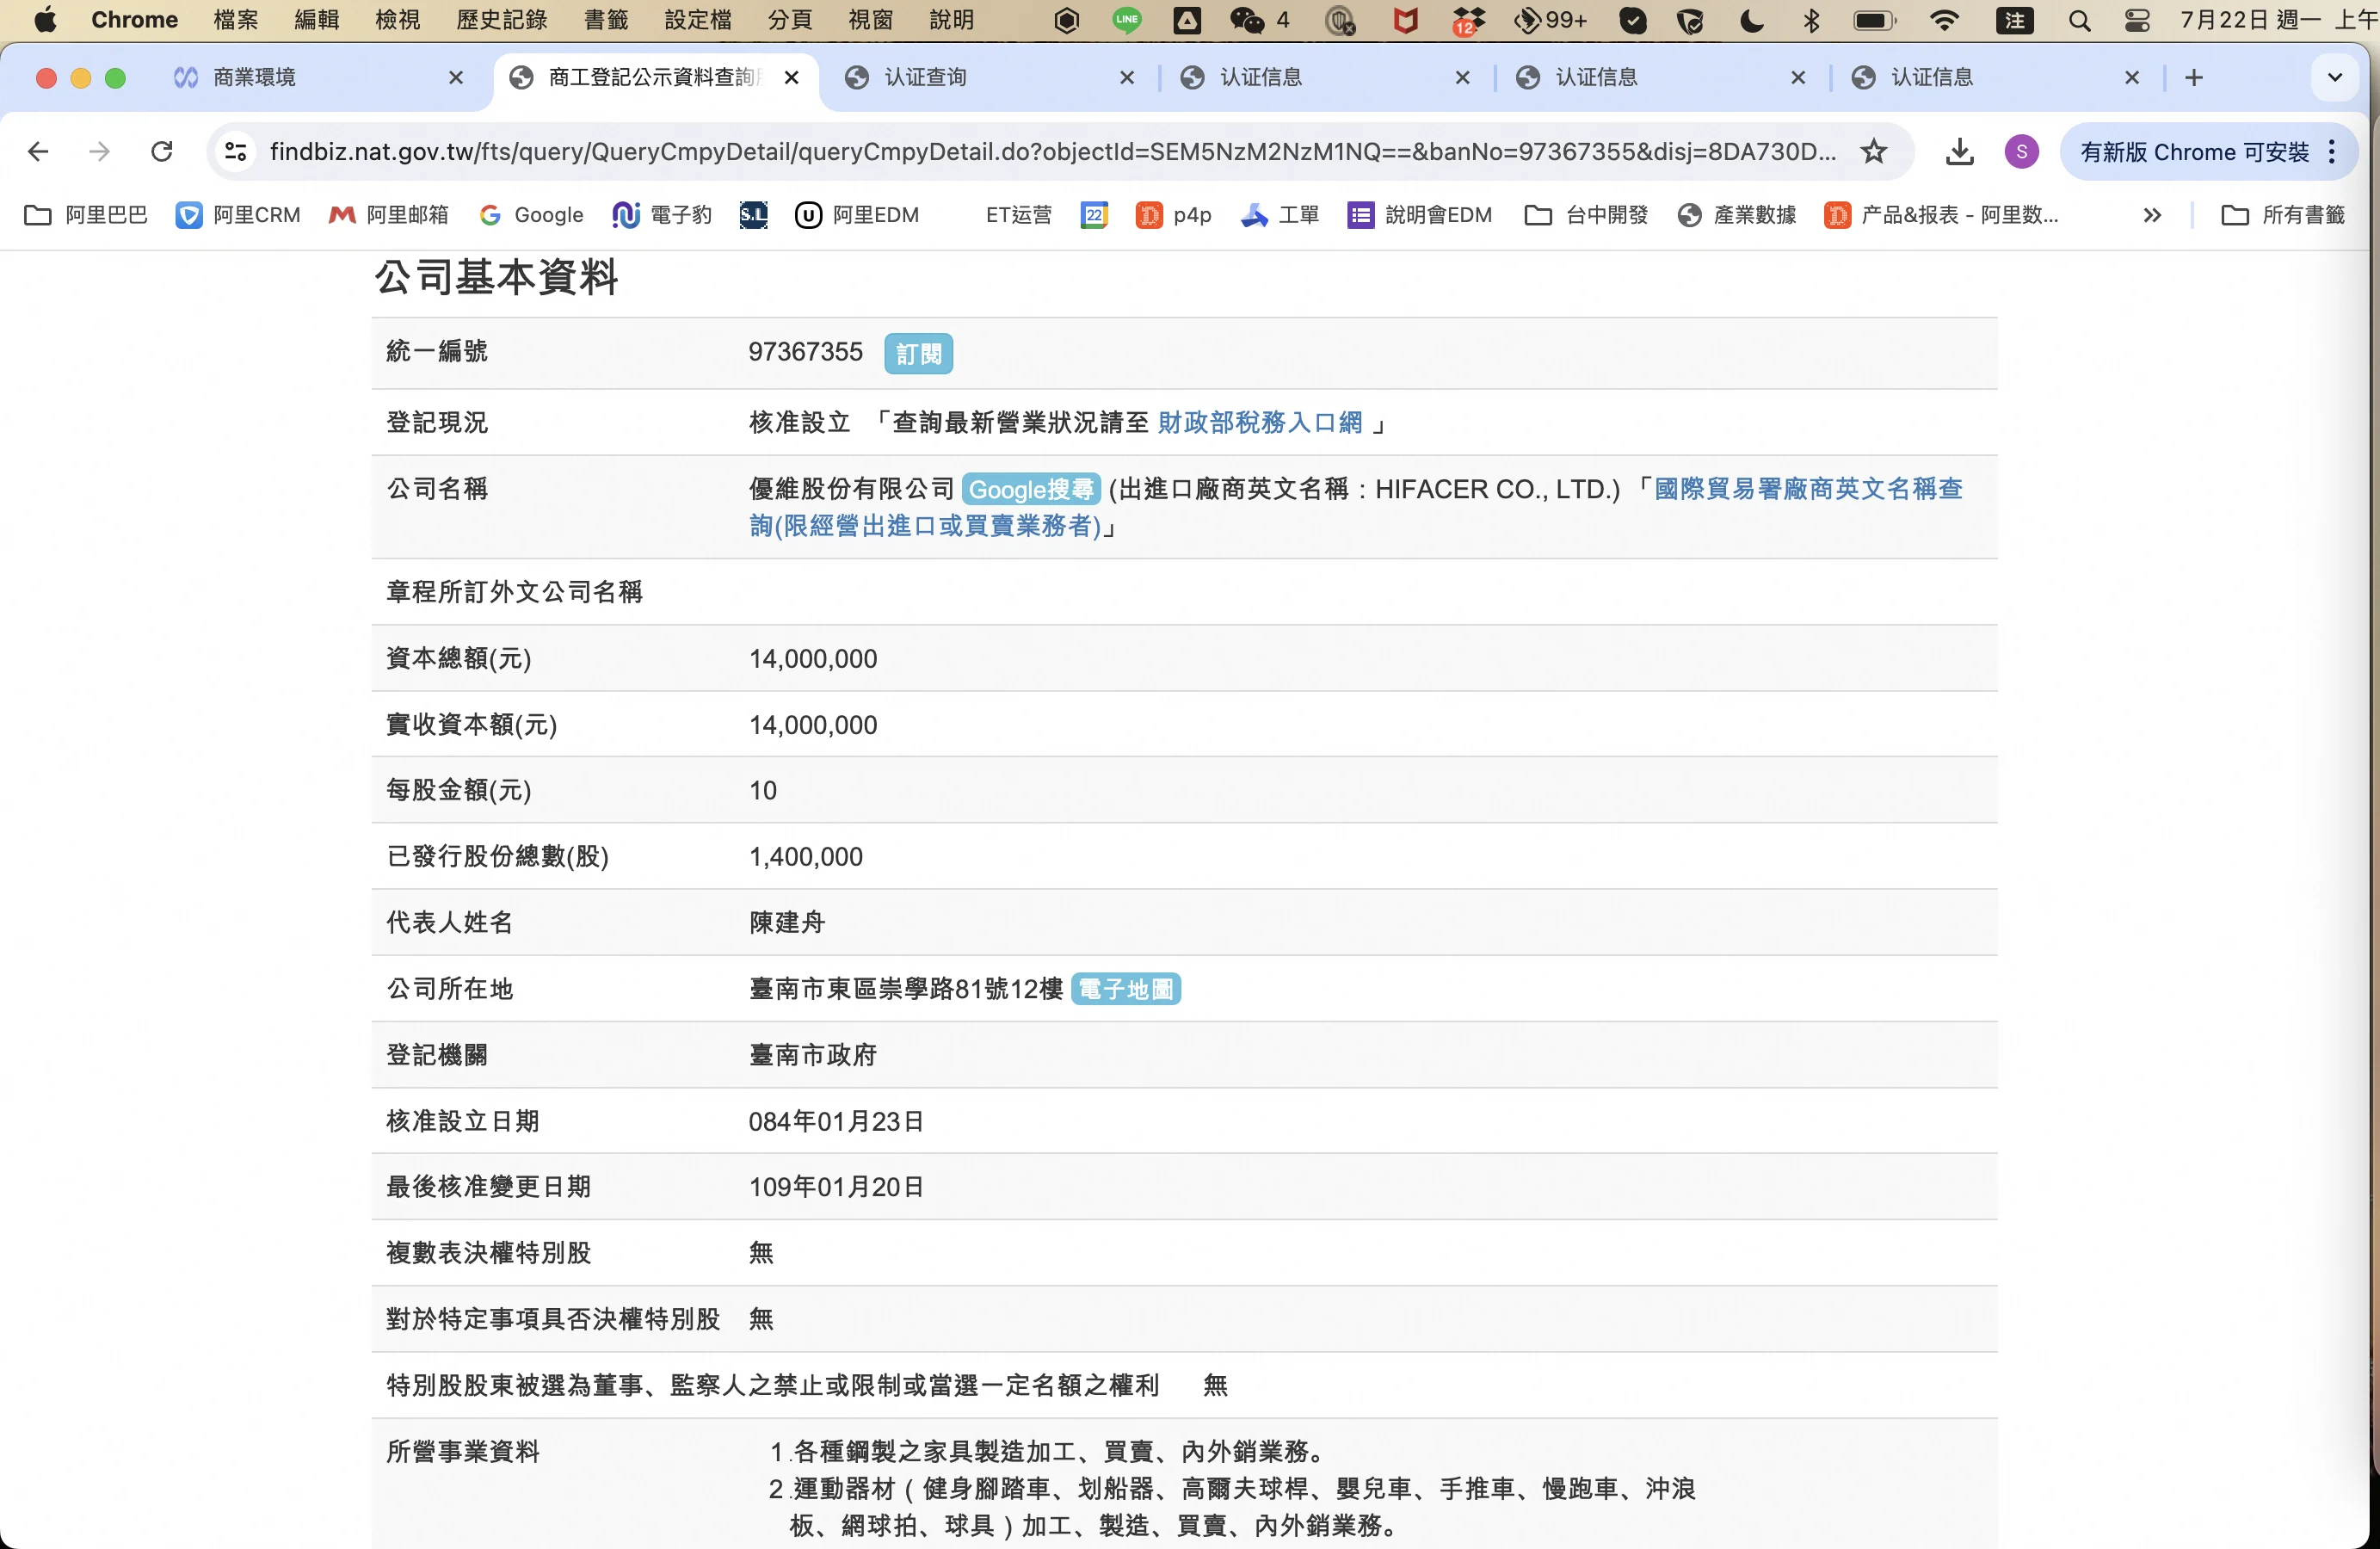Open the 書籤 menu in menu bar
The width and height of the screenshot is (2380, 1549).
point(606,20)
